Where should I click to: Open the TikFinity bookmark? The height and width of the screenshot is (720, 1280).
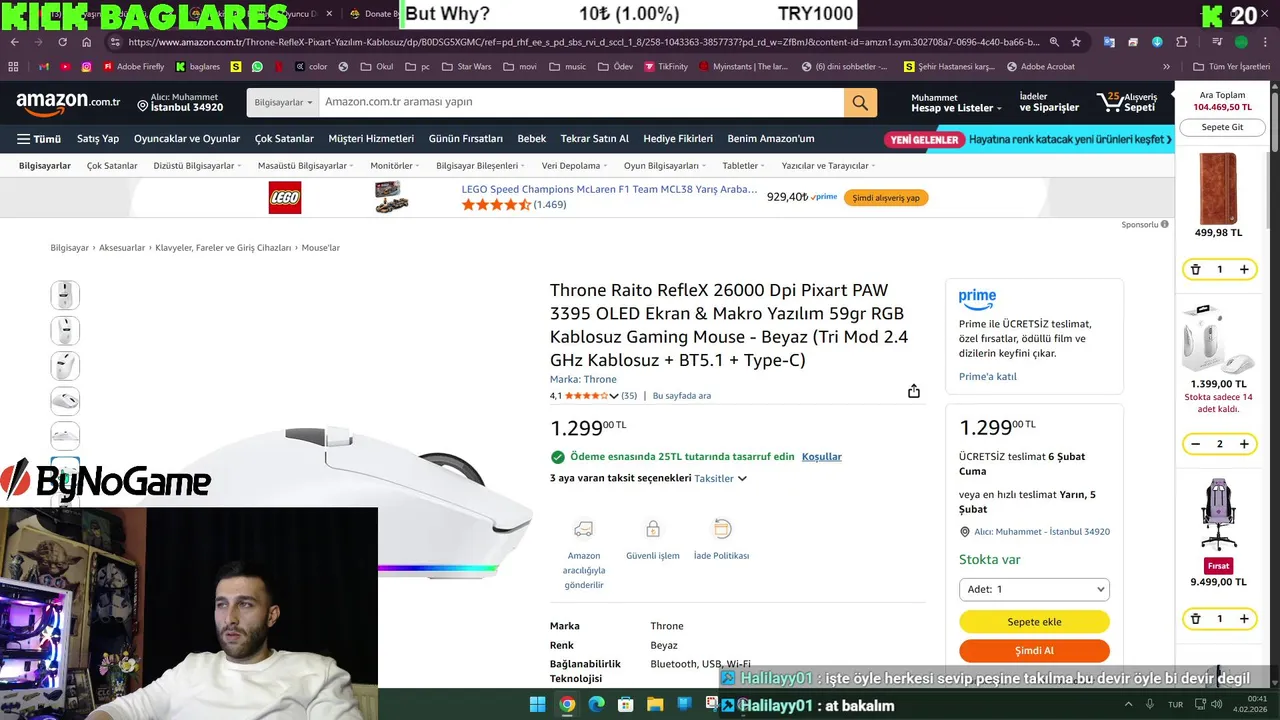click(666, 67)
